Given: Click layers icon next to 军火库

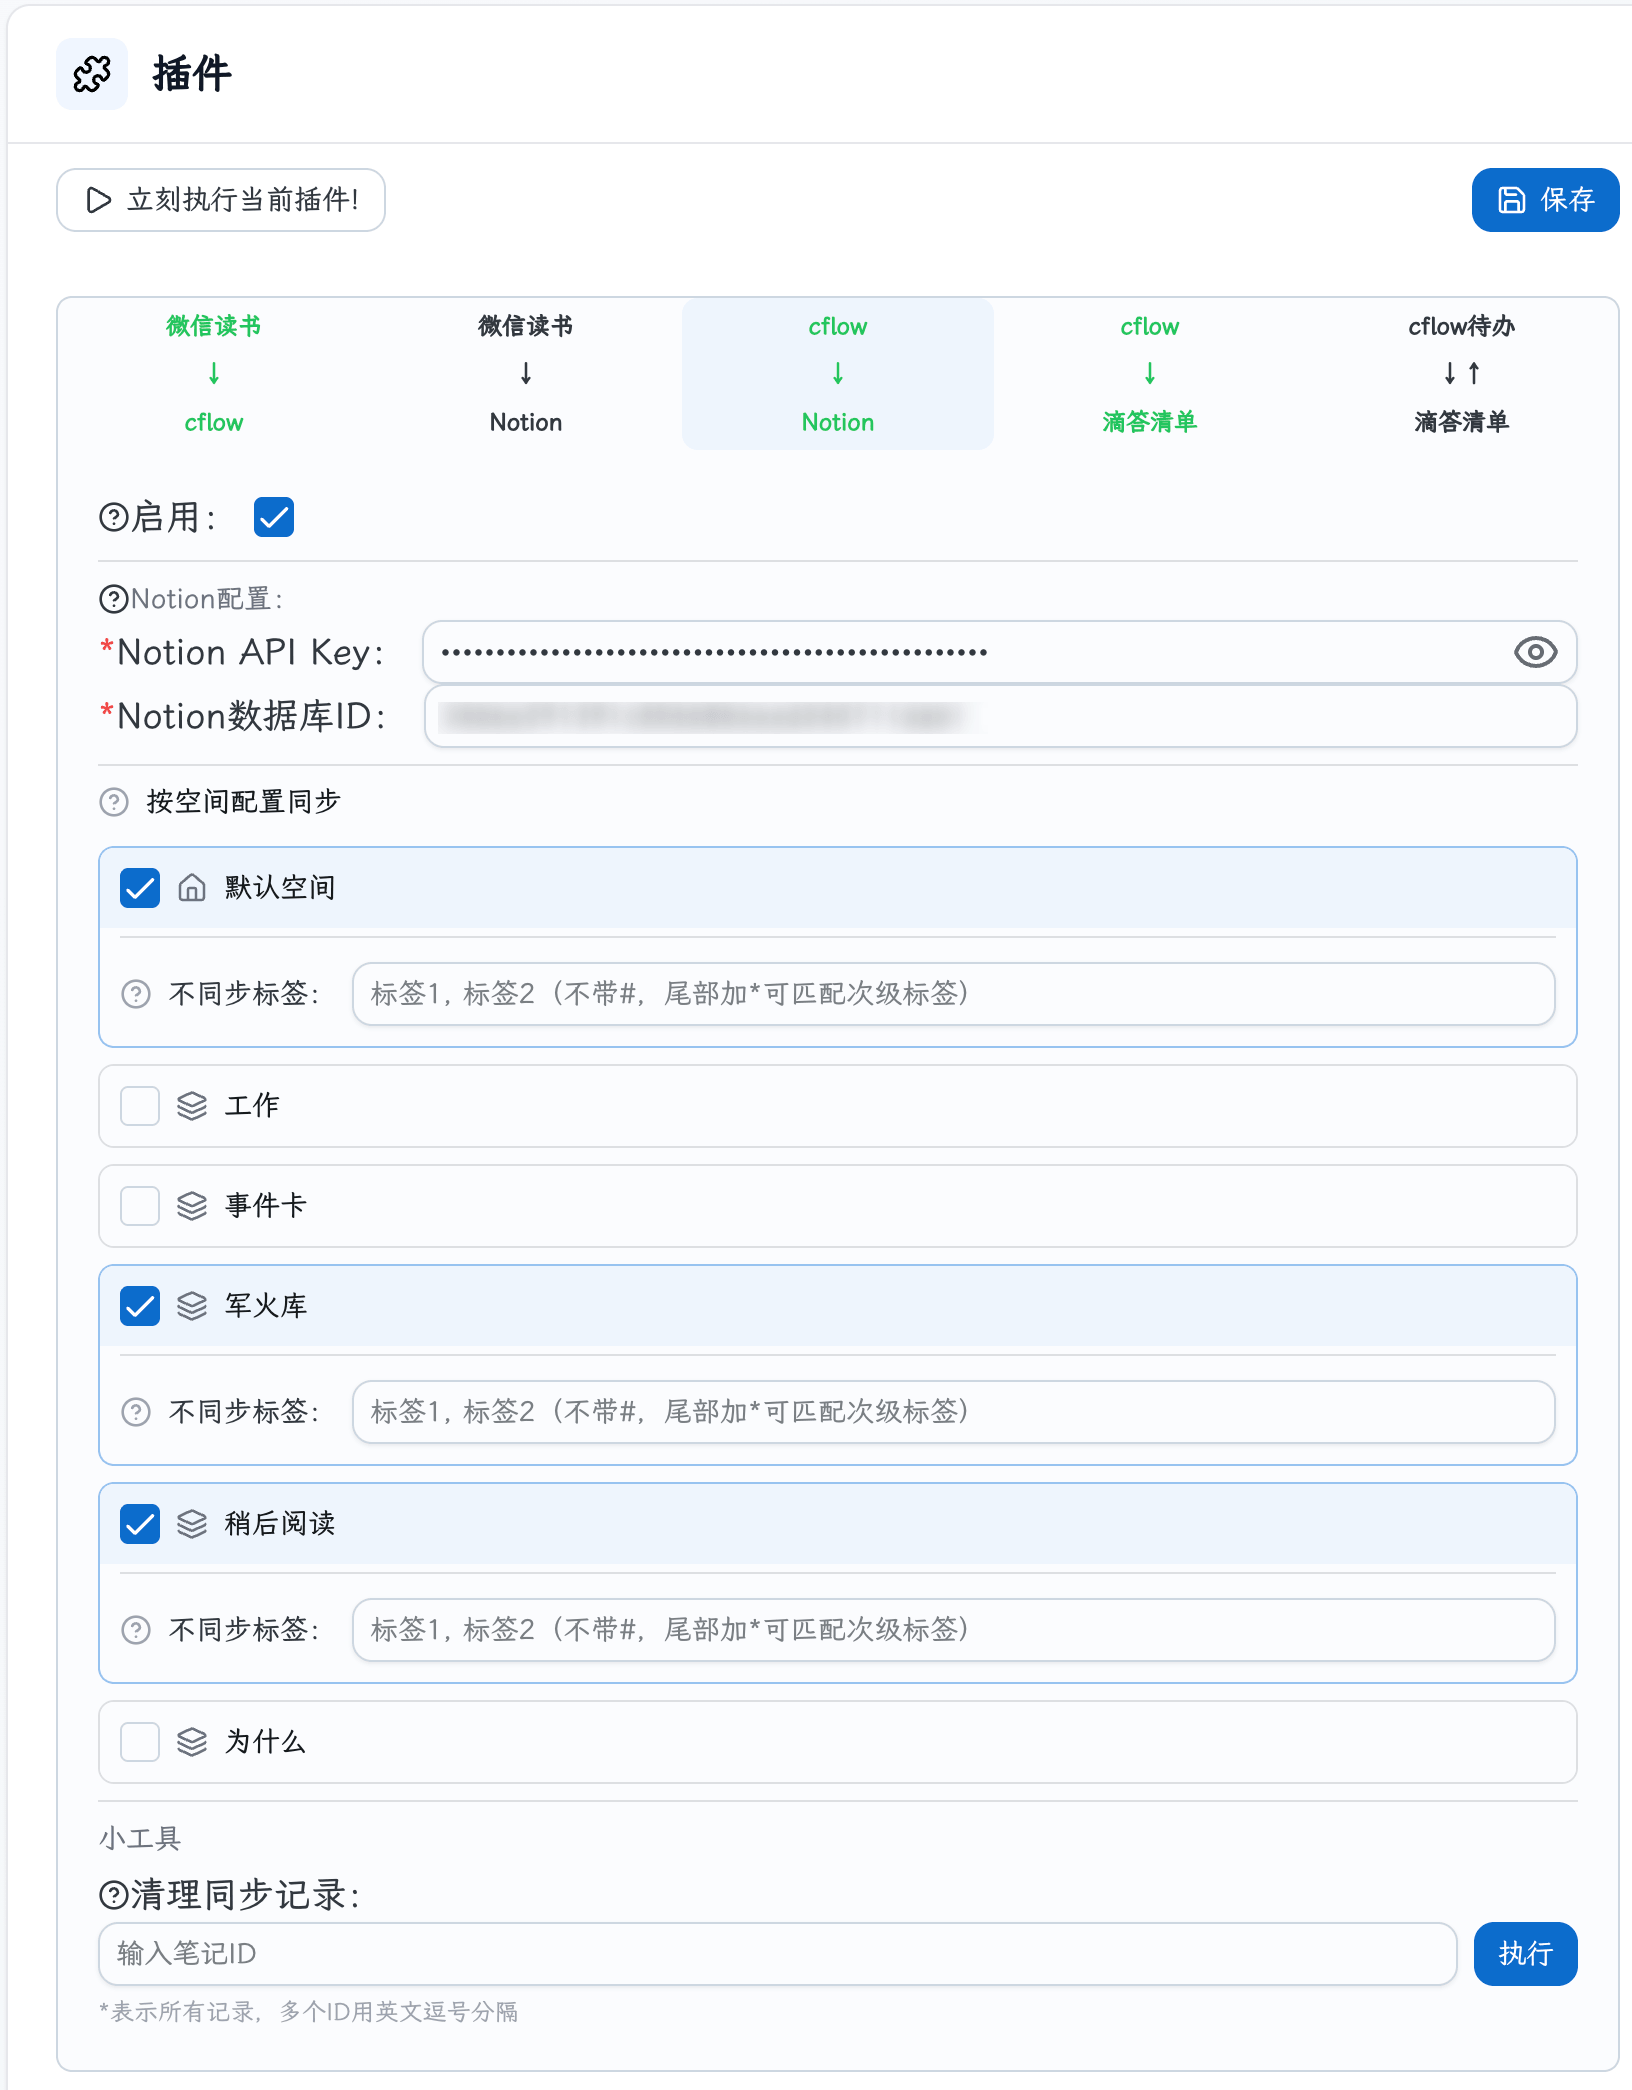Looking at the screenshot, I should 192,1306.
